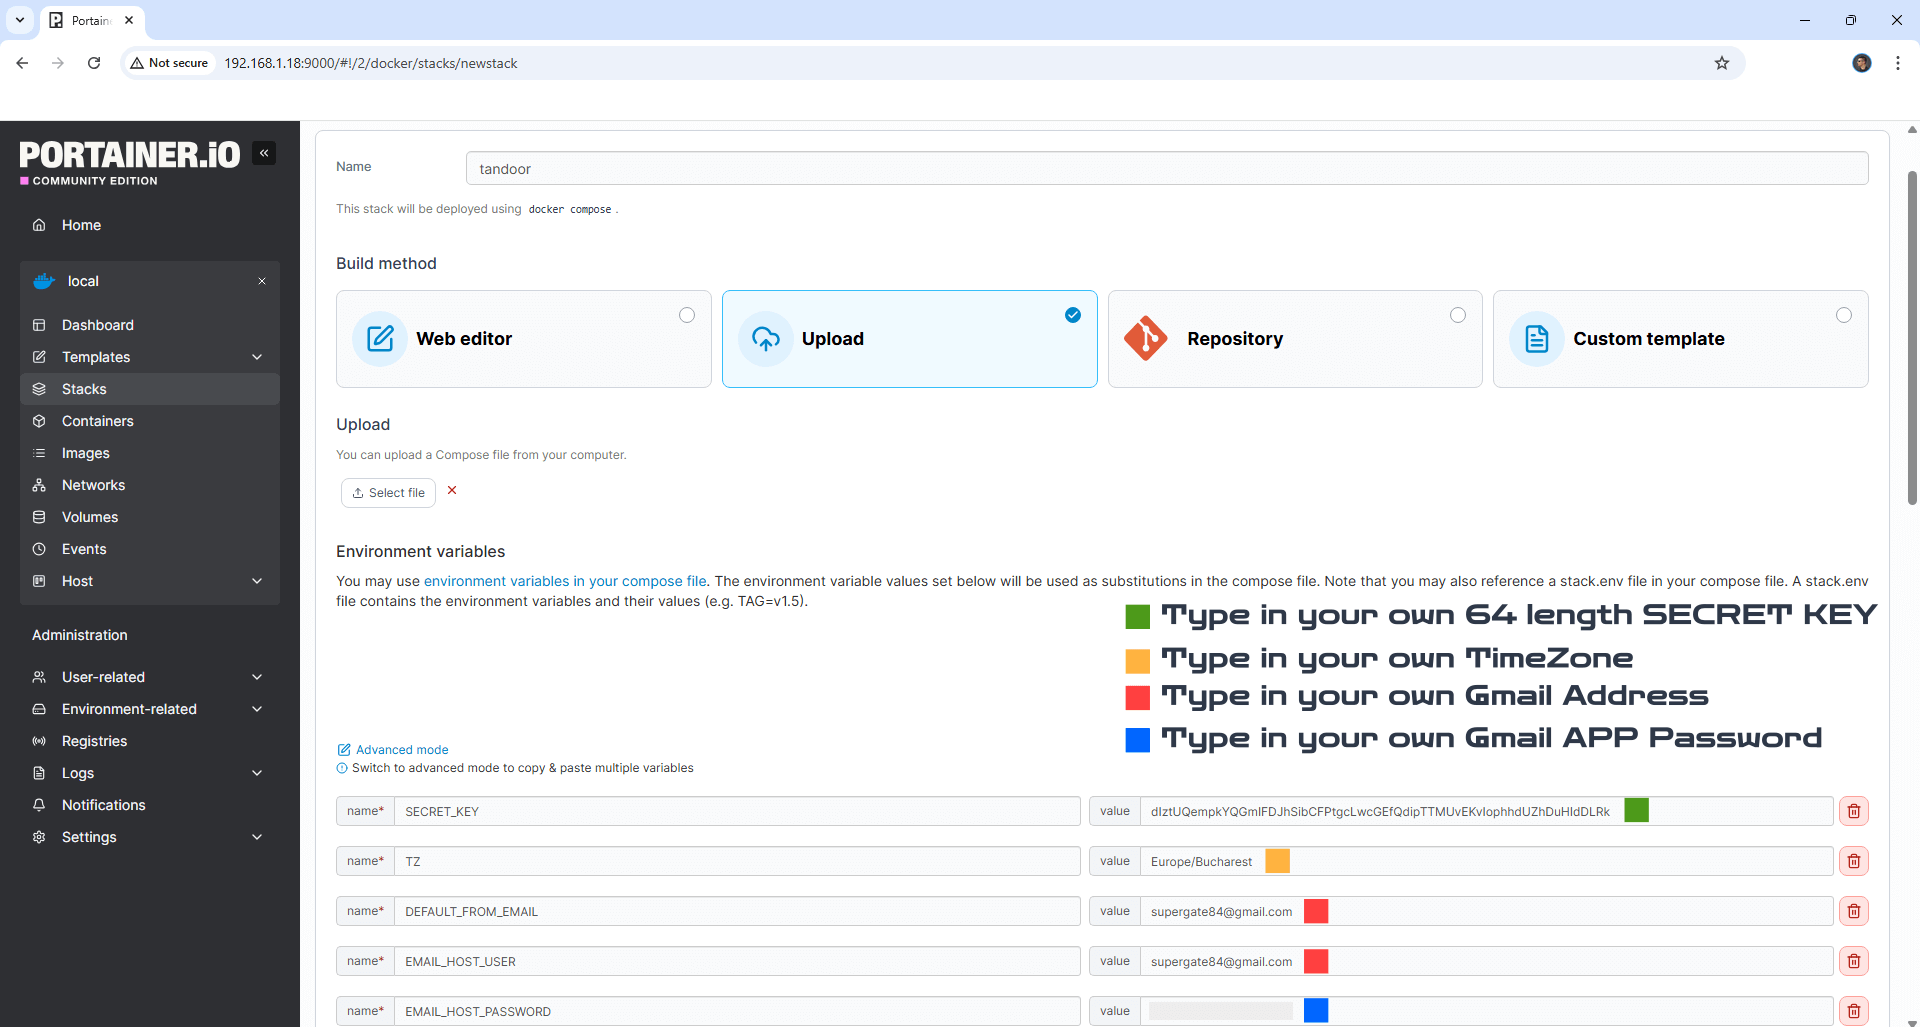
Task: Bookmark this page with the star icon
Action: 1721,63
